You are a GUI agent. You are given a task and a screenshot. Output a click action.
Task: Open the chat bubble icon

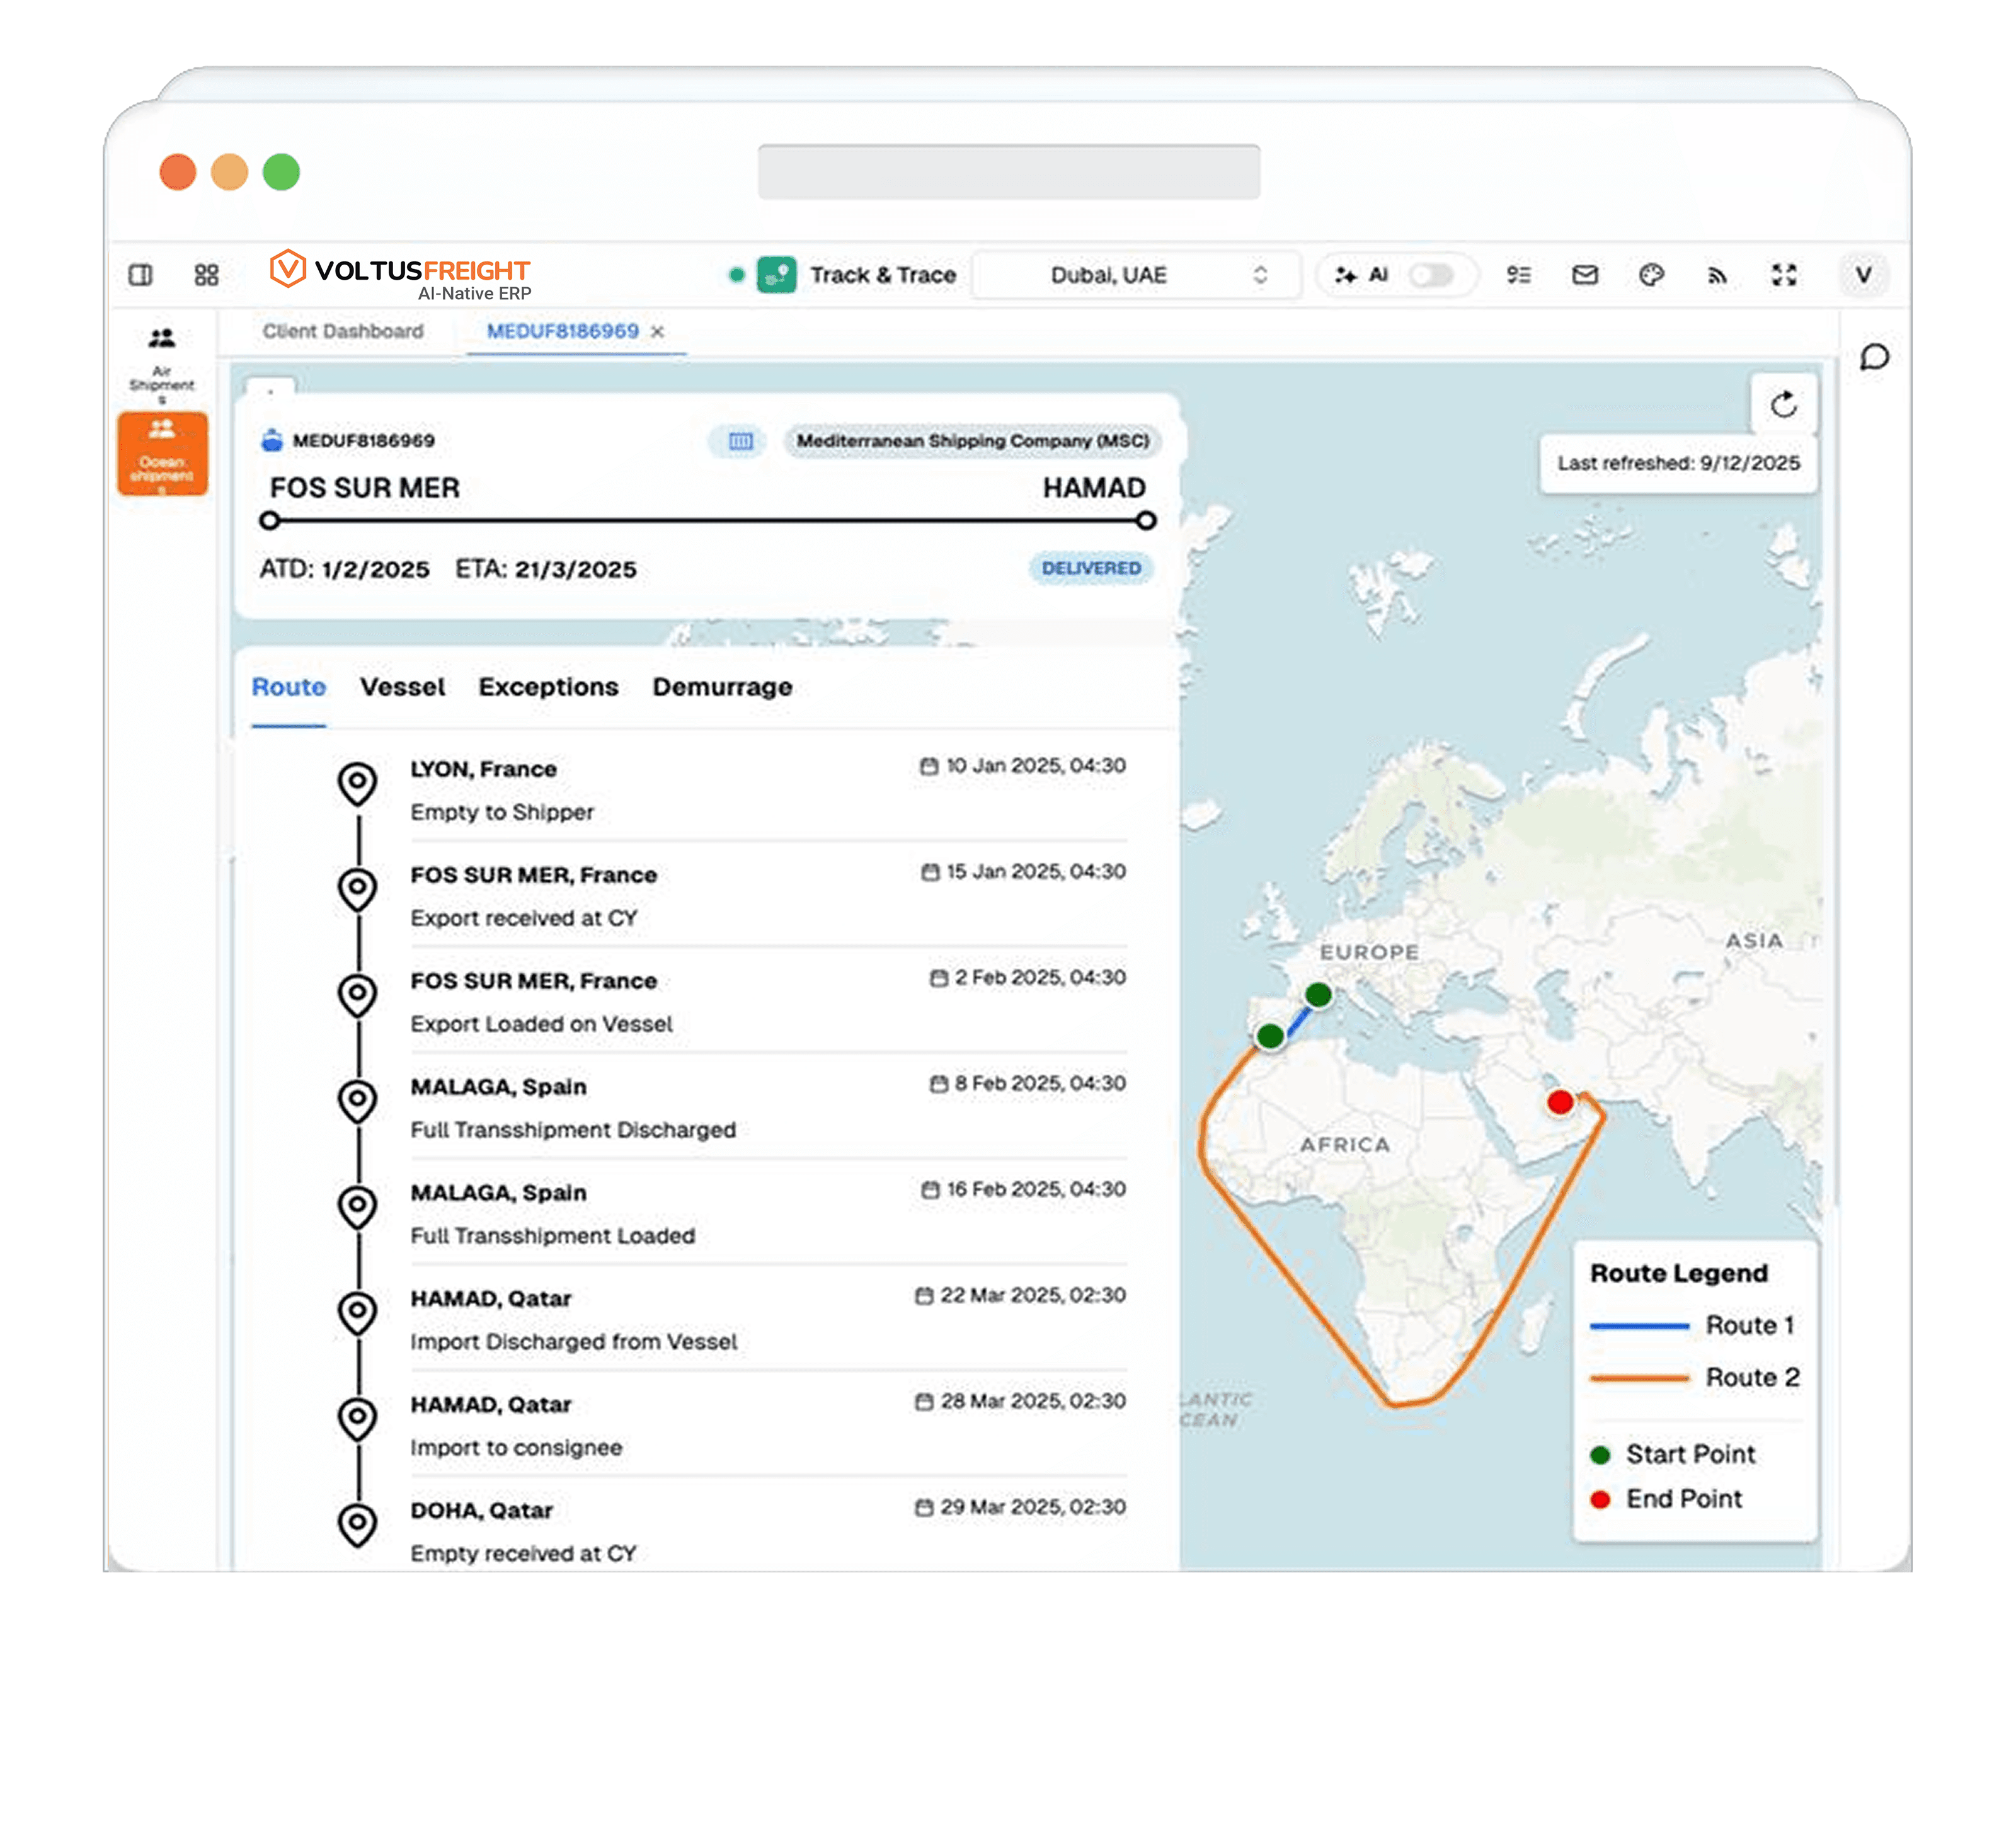1874,357
